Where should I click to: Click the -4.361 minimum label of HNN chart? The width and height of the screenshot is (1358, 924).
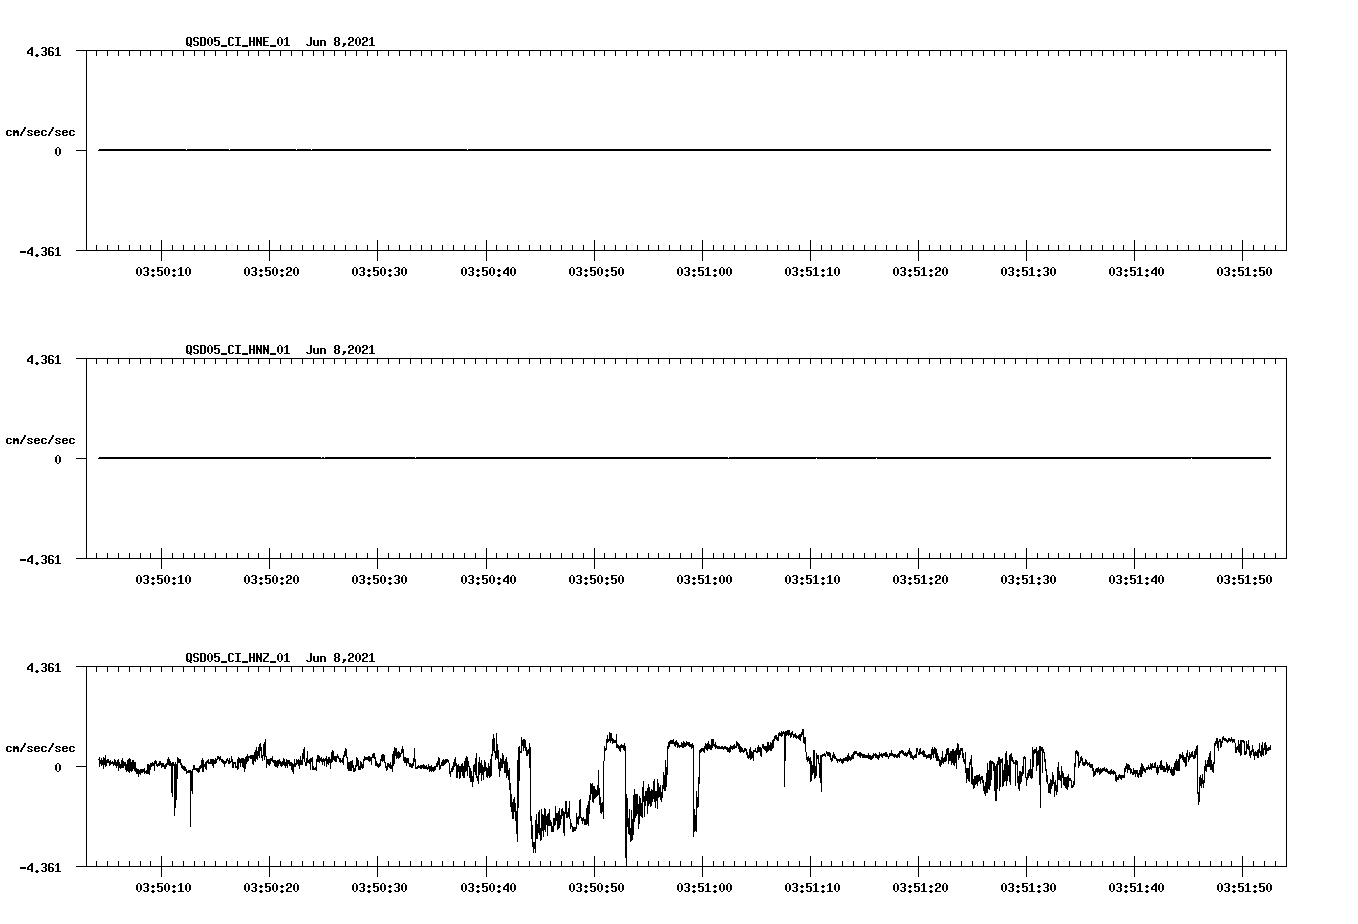click(x=40, y=559)
